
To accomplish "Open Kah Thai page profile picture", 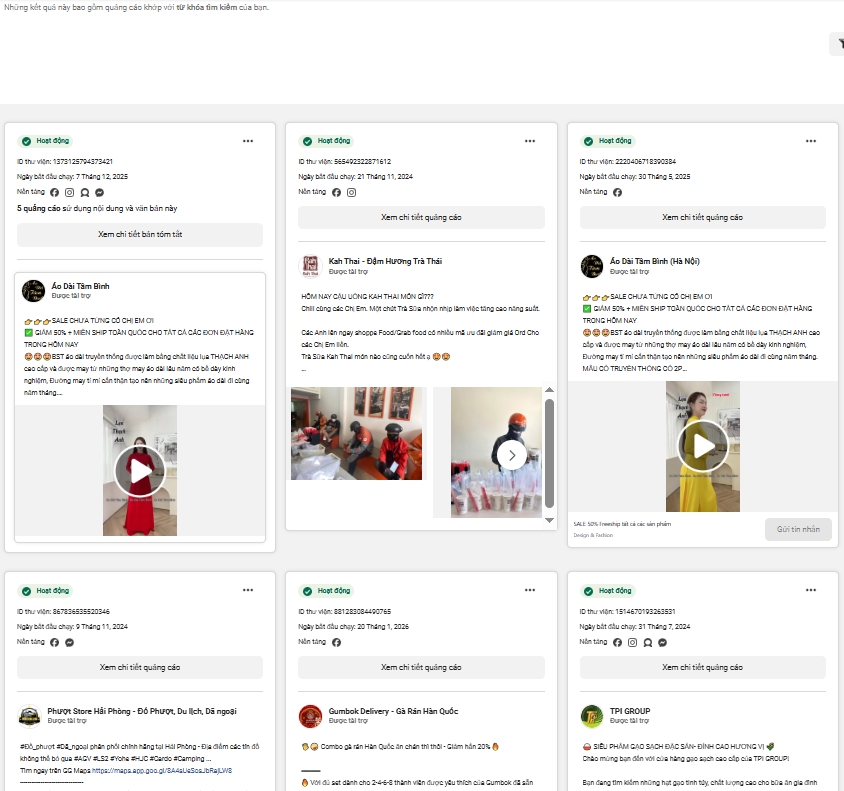I will point(310,266).
